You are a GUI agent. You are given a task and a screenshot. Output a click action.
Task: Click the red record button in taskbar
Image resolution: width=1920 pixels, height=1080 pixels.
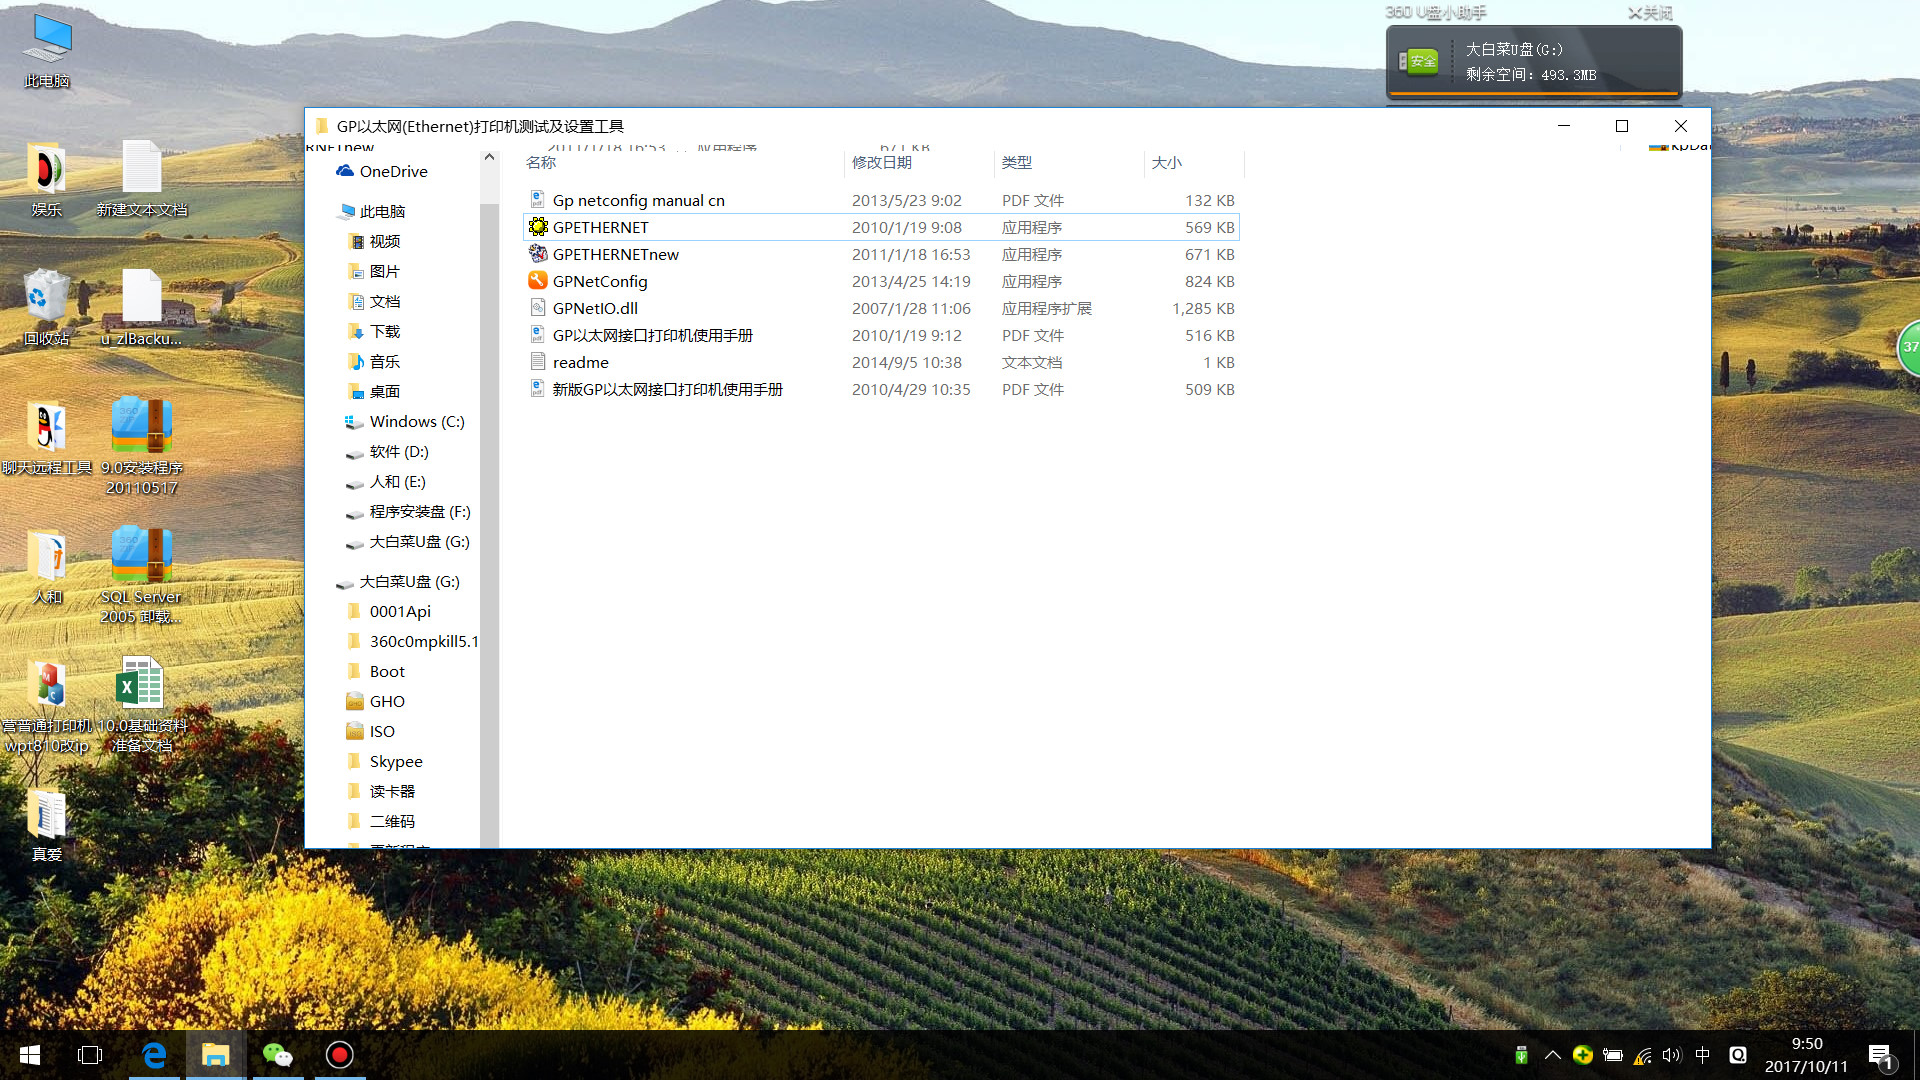(x=340, y=1055)
